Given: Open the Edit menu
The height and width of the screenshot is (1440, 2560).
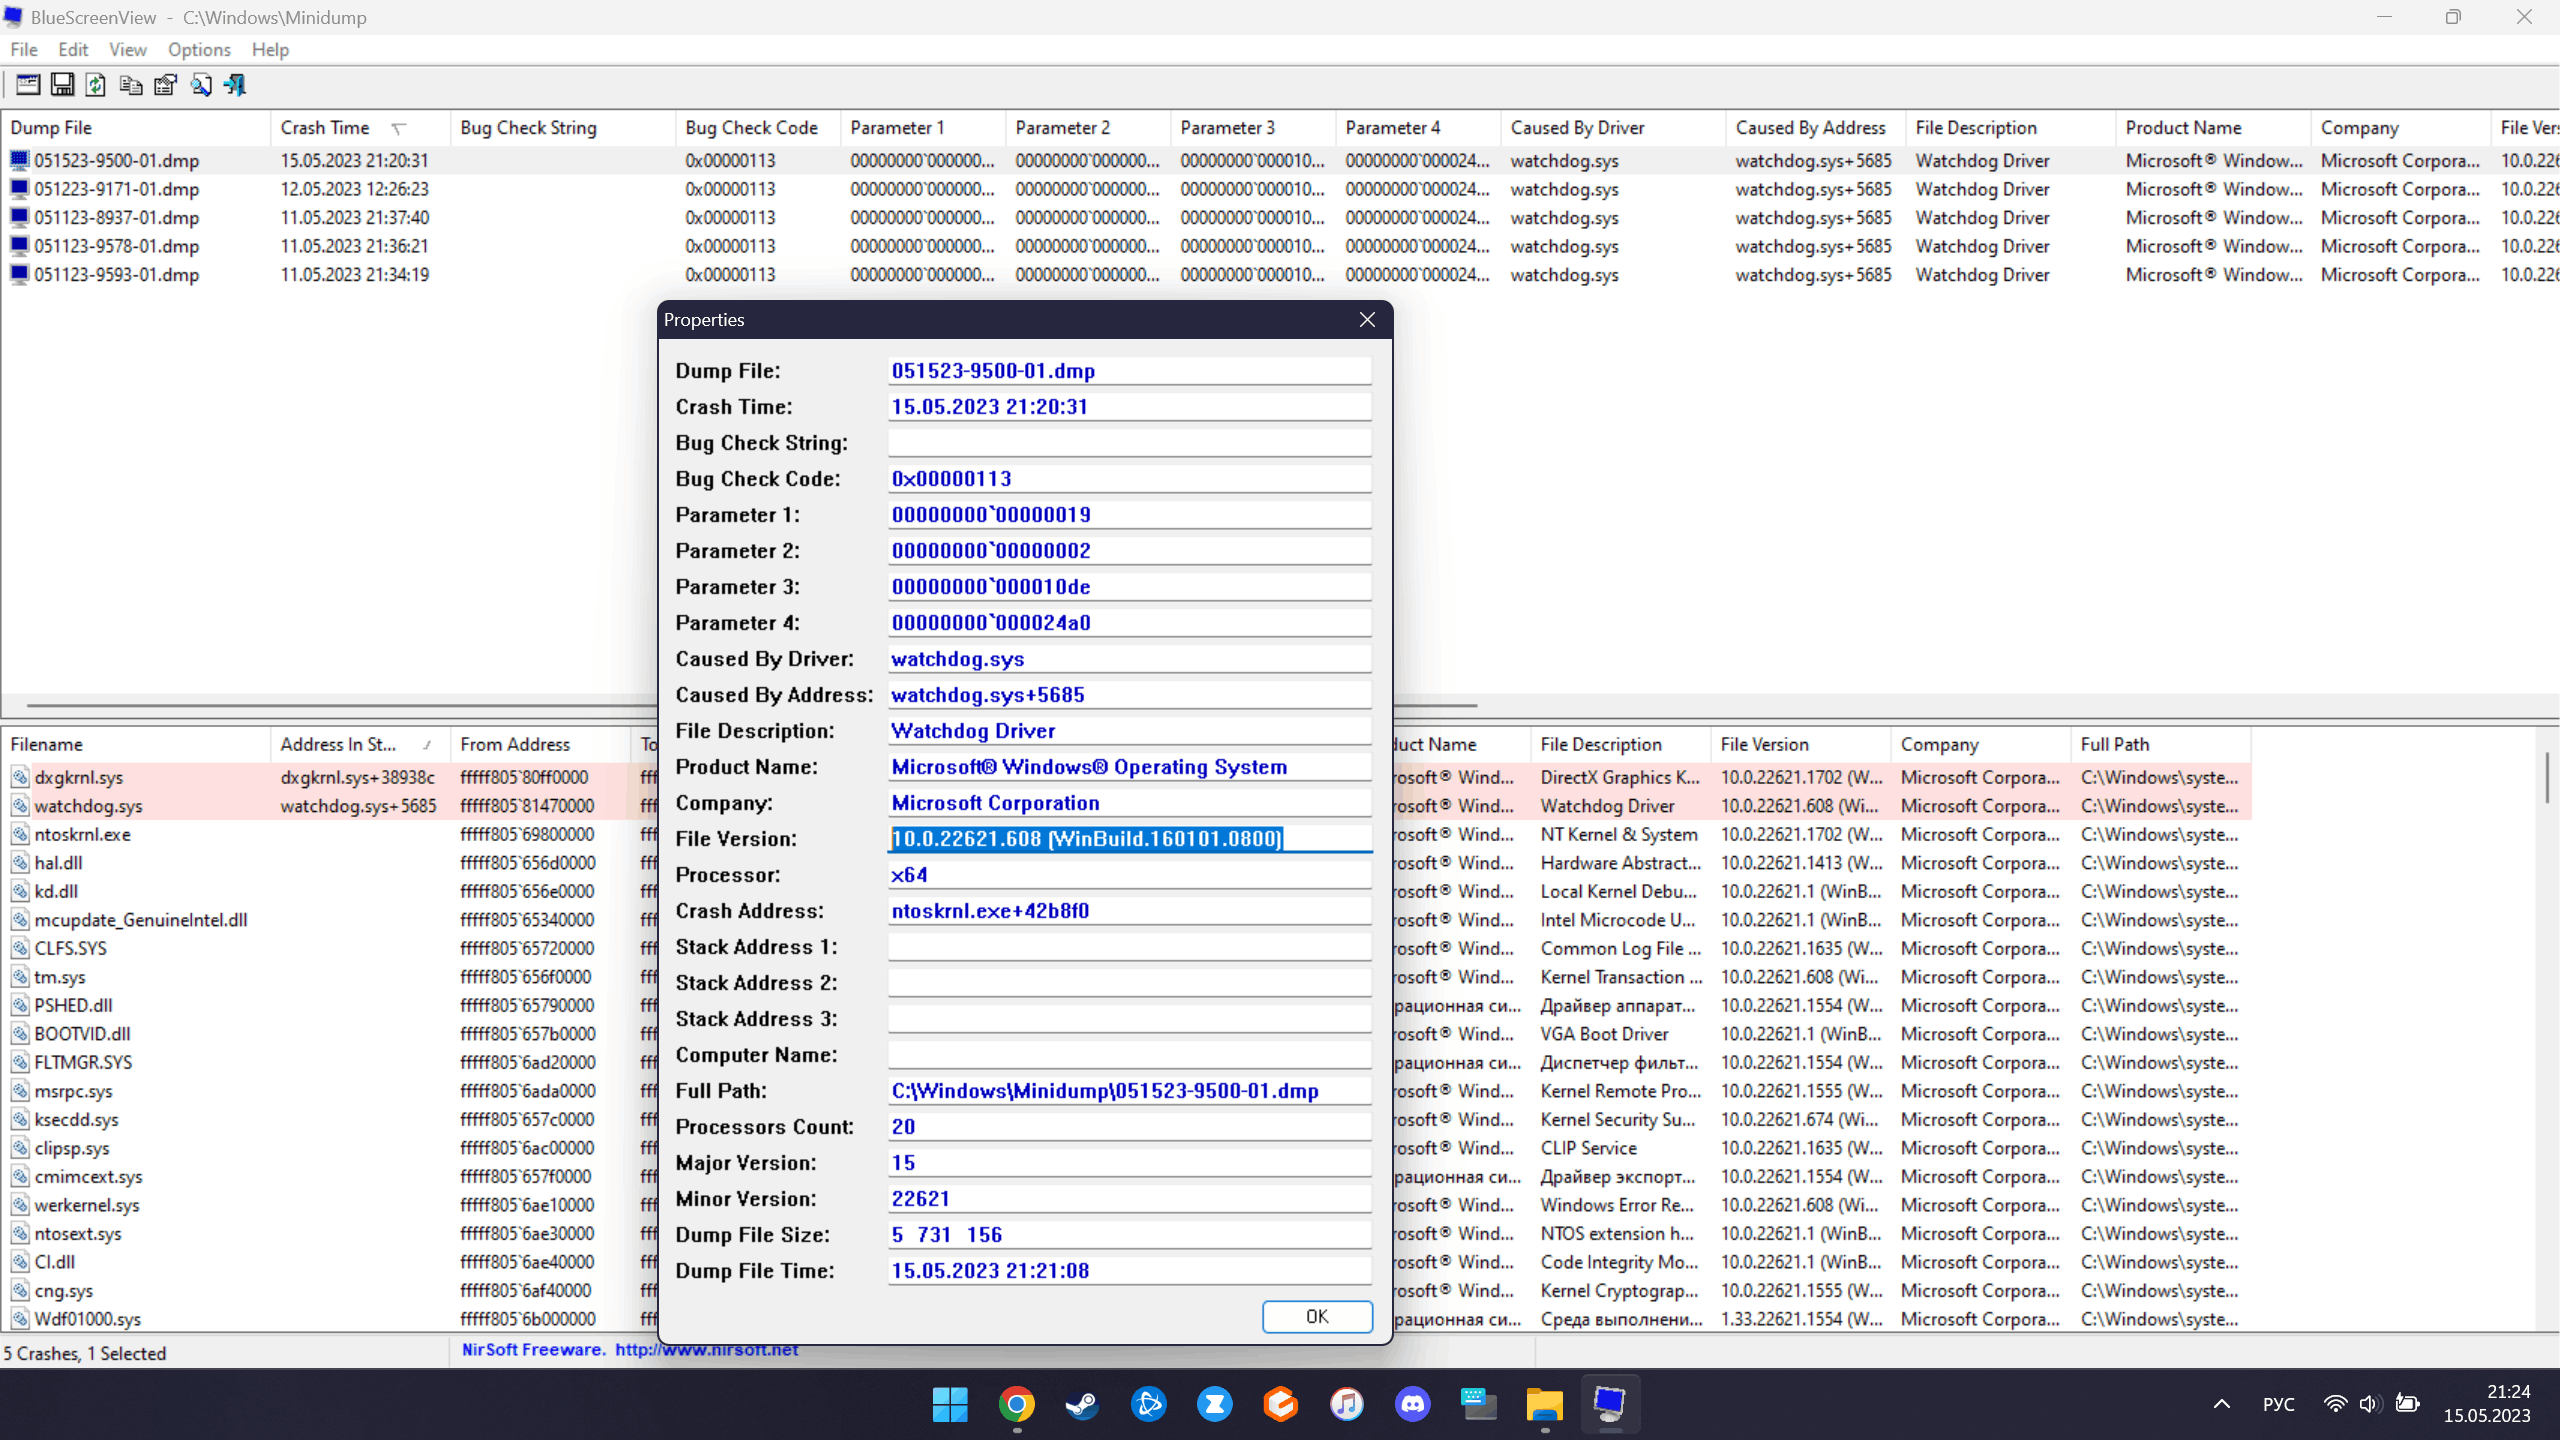Looking at the screenshot, I should (73, 50).
